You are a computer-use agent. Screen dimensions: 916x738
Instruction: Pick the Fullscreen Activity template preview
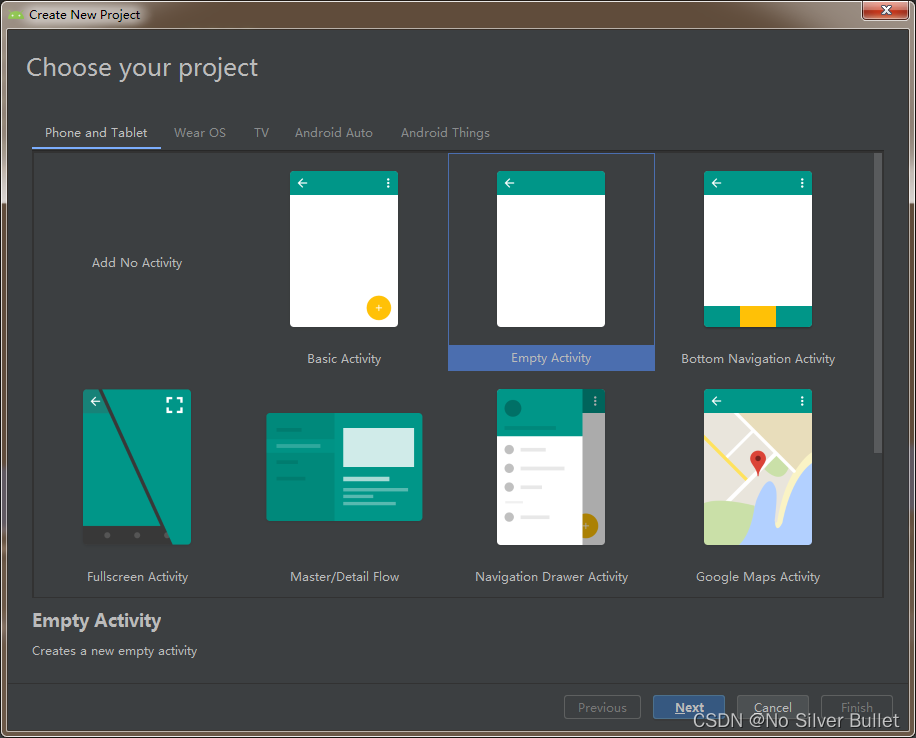point(137,467)
